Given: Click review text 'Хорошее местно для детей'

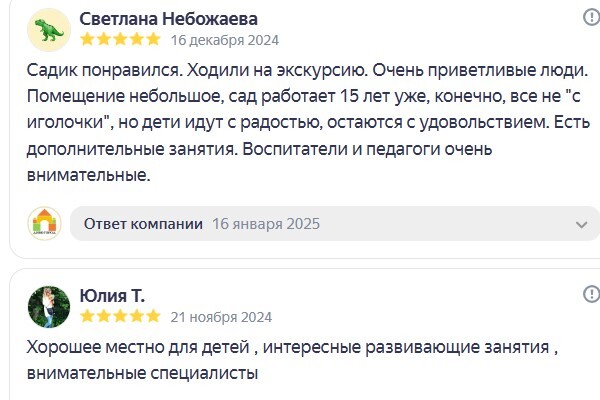Looking at the screenshot, I should point(292,360).
